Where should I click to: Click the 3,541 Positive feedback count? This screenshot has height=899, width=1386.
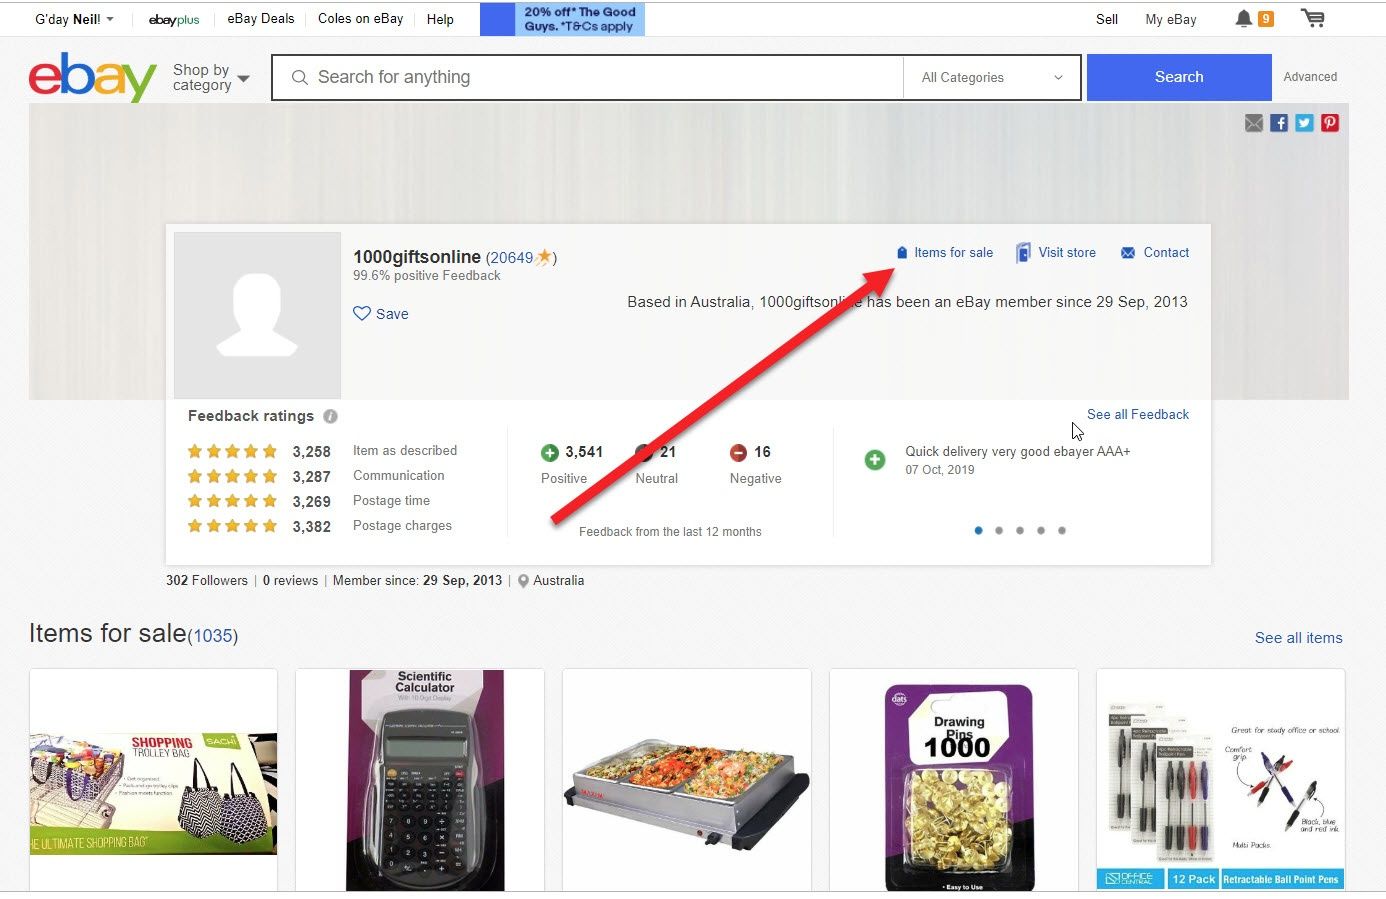coord(584,452)
